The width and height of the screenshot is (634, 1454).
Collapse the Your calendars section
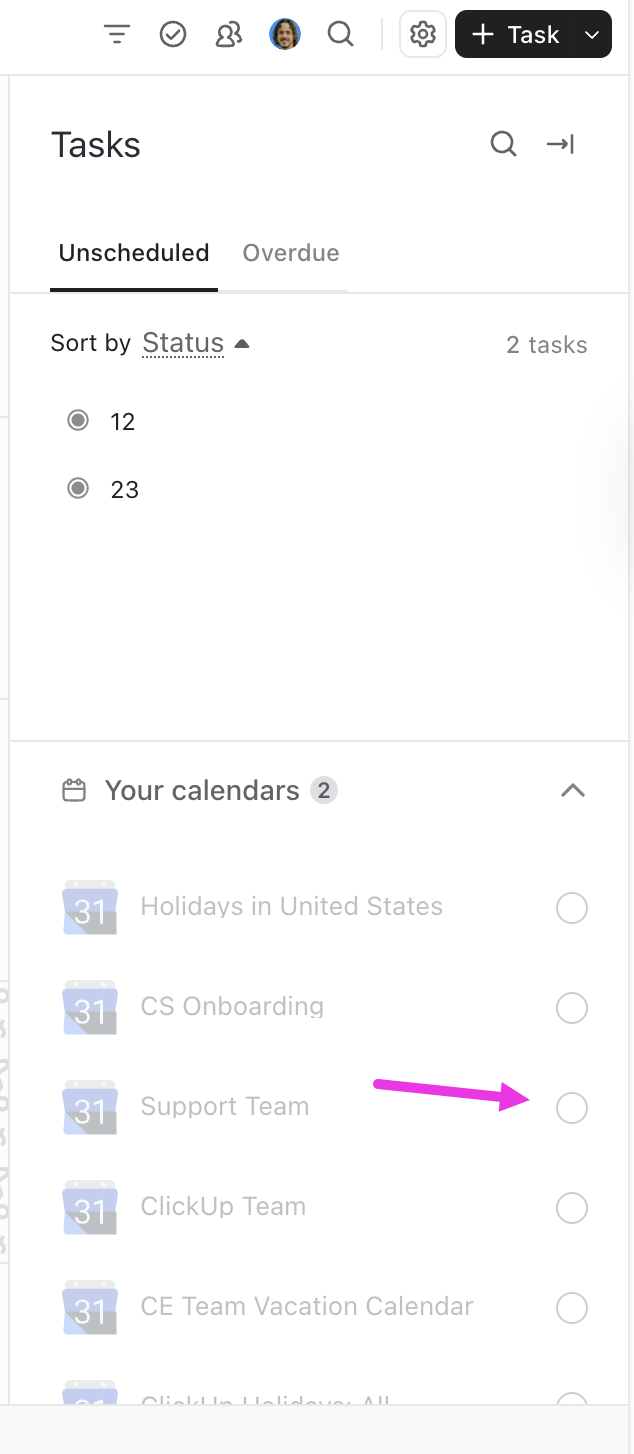[572, 790]
